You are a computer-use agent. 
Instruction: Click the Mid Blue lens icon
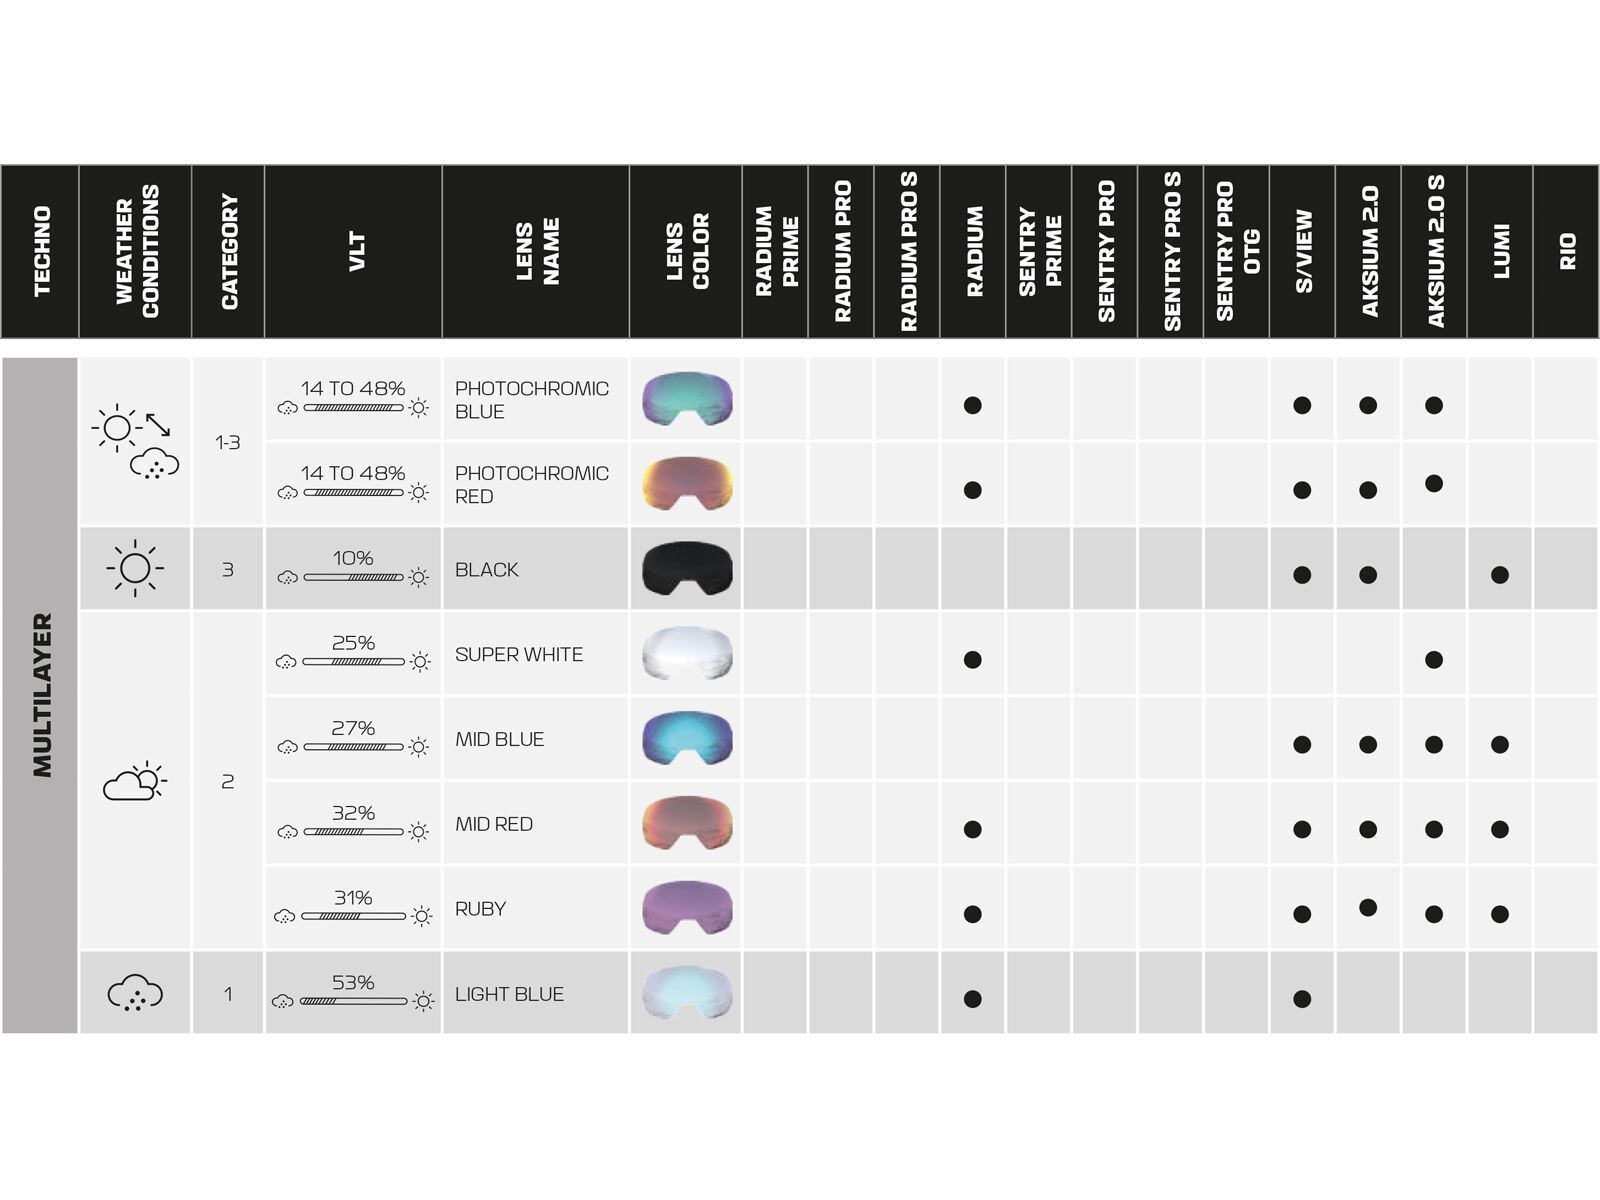pyautogui.click(x=686, y=739)
